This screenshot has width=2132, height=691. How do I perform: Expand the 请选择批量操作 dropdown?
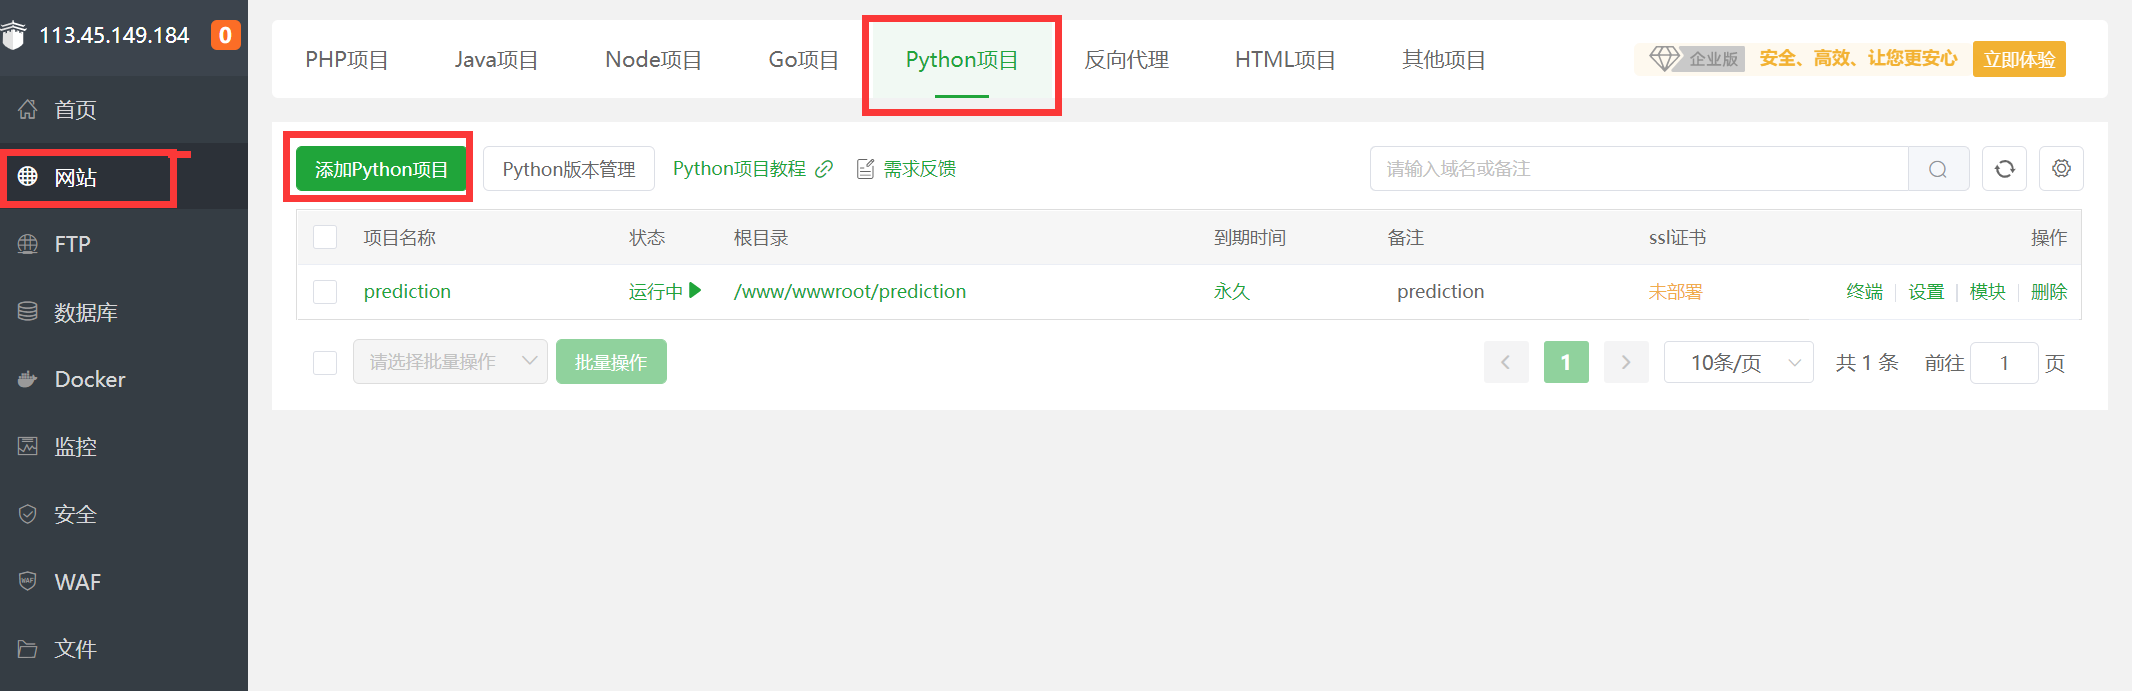click(x=450, y=362)
